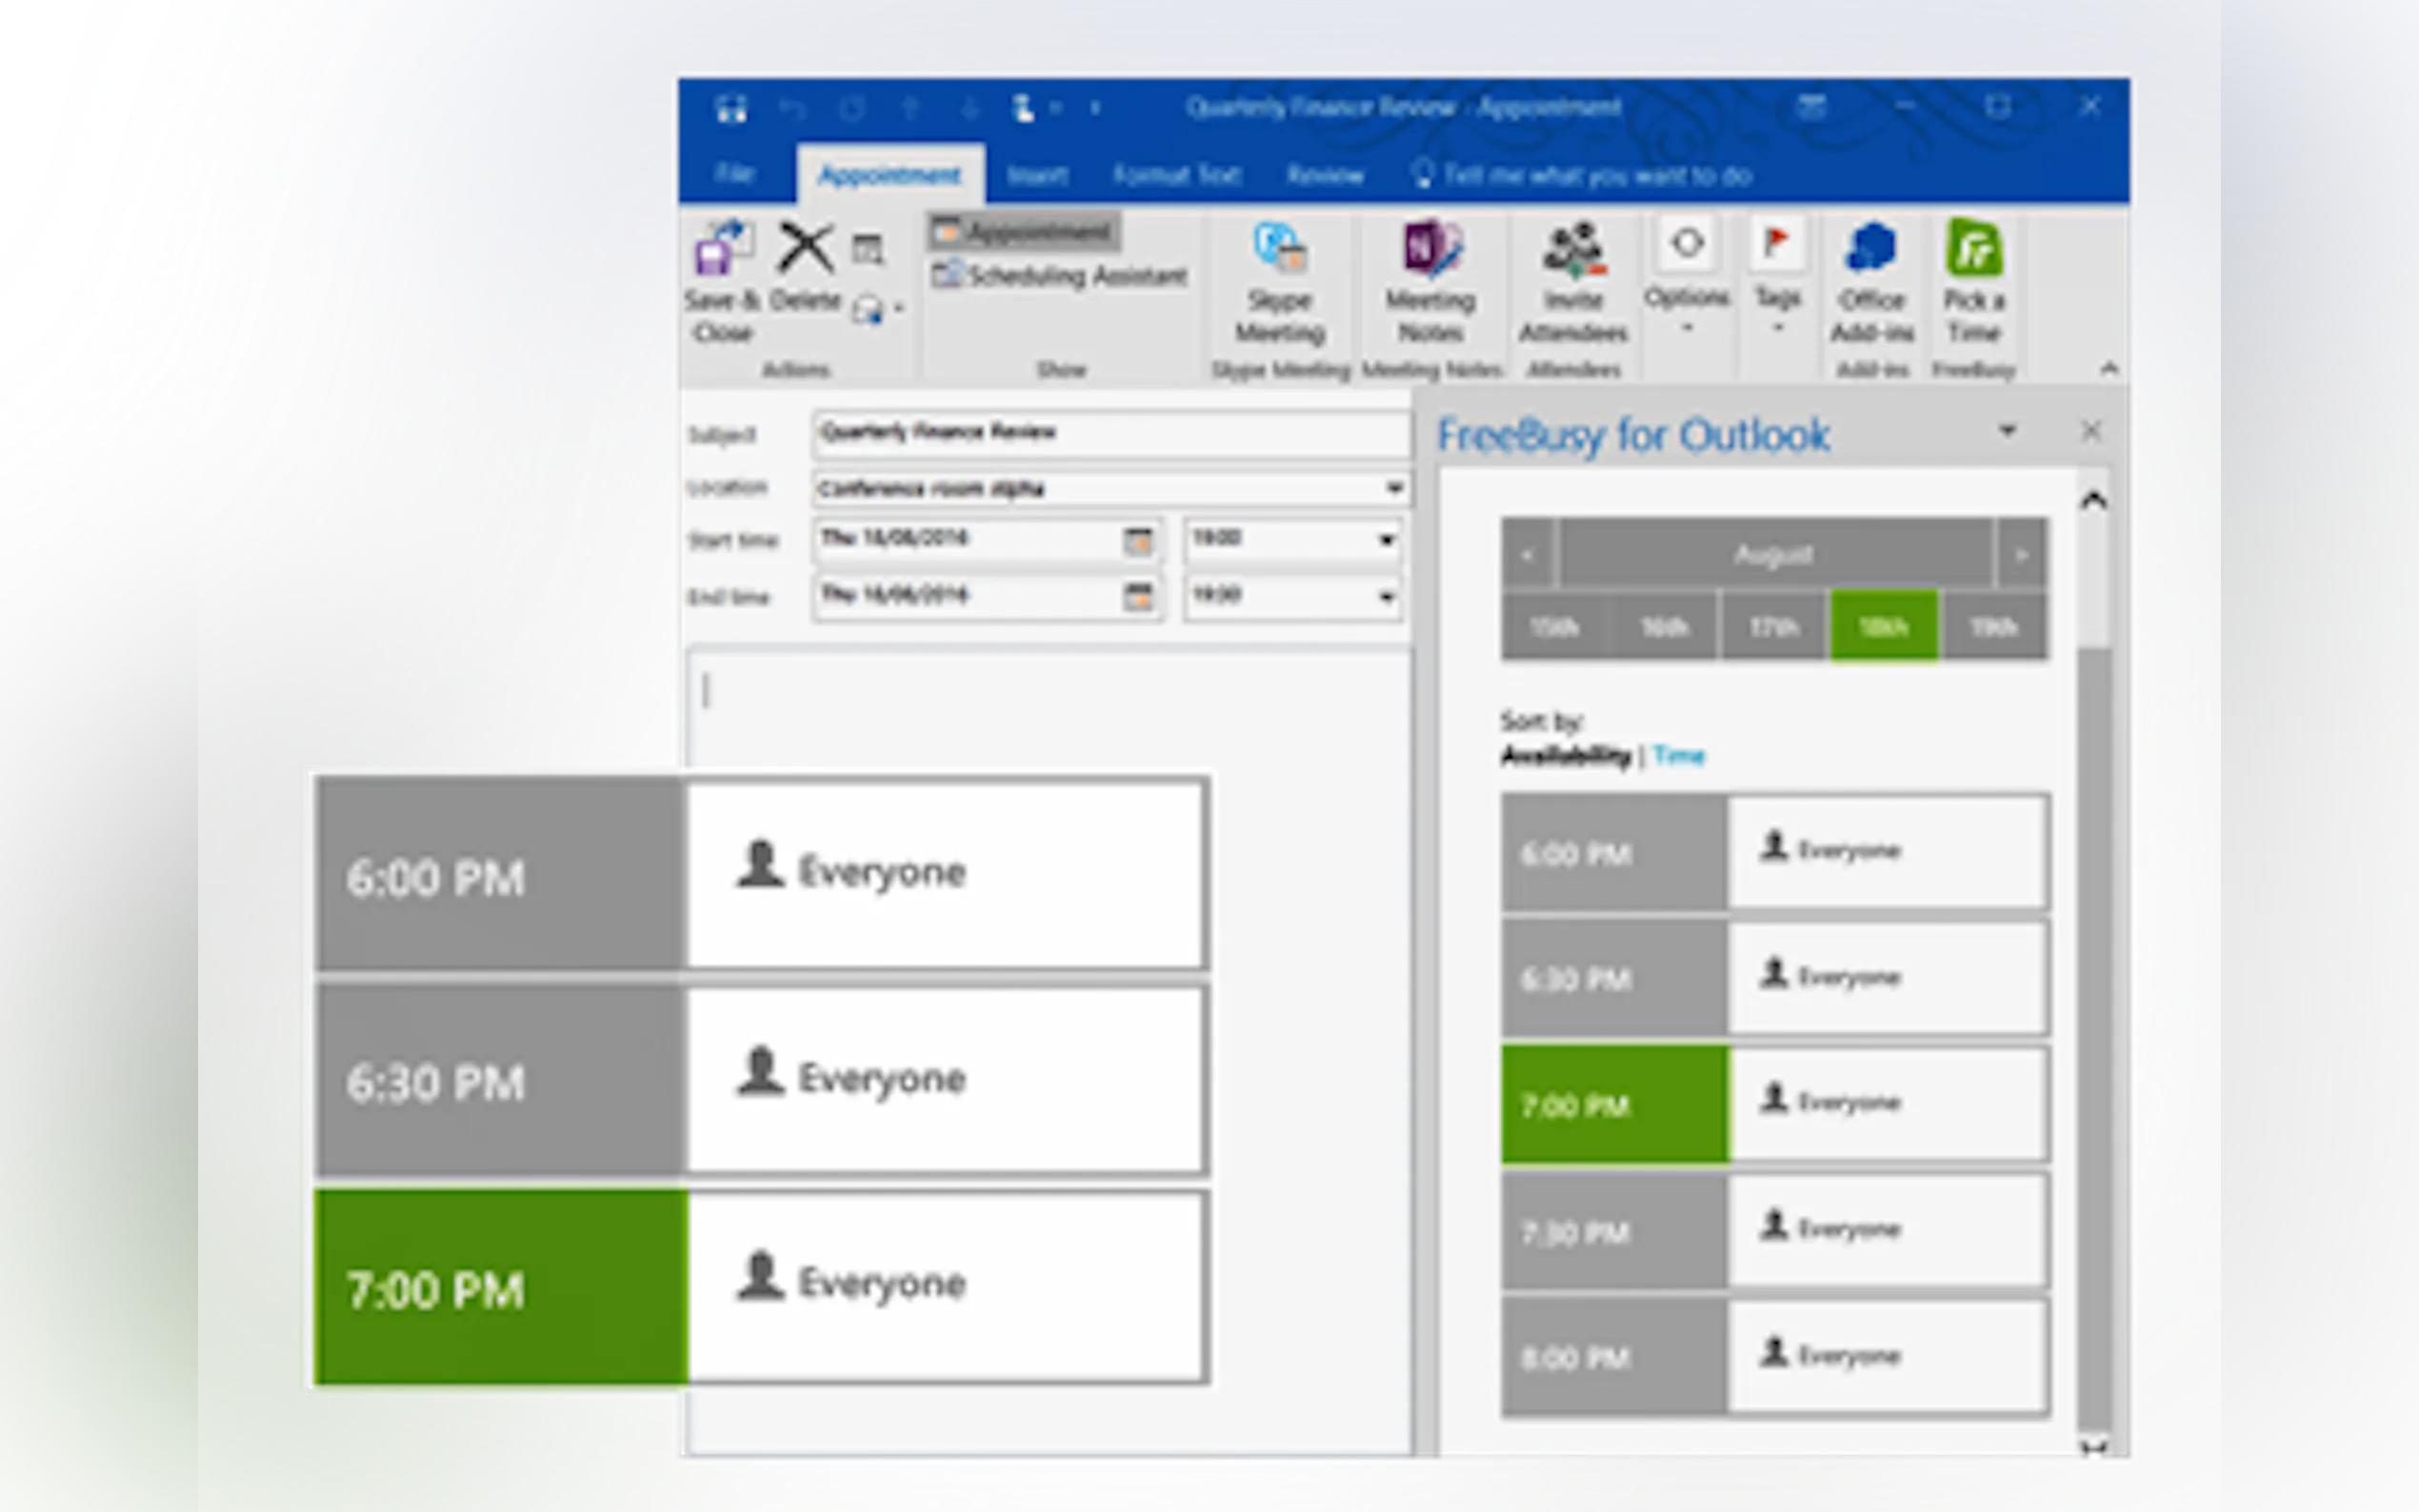The width and height of the screenshot is (2419, 1512).
Task: Open the OneNote Meeting Notes icon
Action: pyautogui.click(x=1430, y=250)
